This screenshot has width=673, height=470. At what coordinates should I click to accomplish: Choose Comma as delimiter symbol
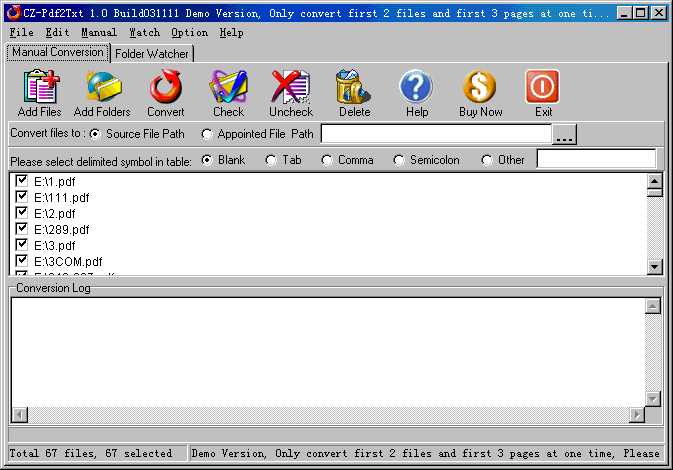click(x=327, y=161)
